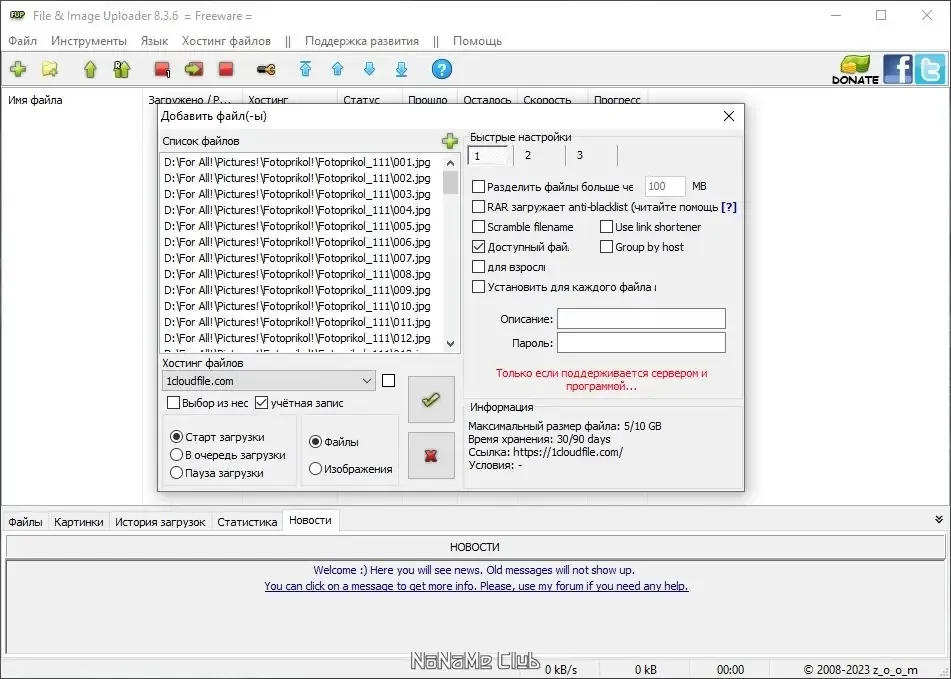Image resolution: width=951 pixels, height=679 pixels.
Task: Confirm dialog with green checkmark button
Action: (x=431, y=400)
